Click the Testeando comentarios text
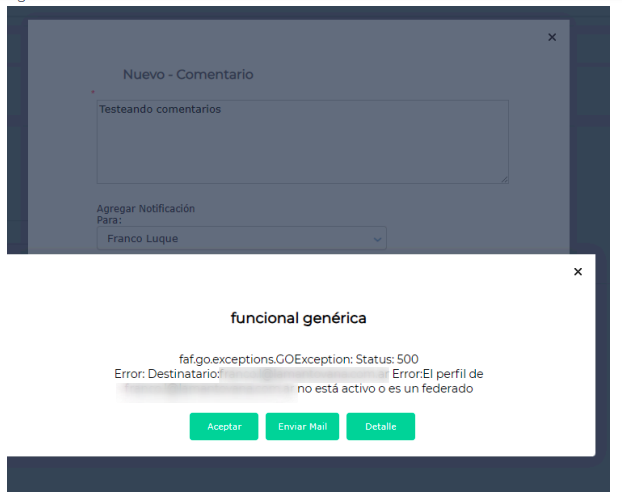Screen dimensions: 622x497 coord(160,109)
